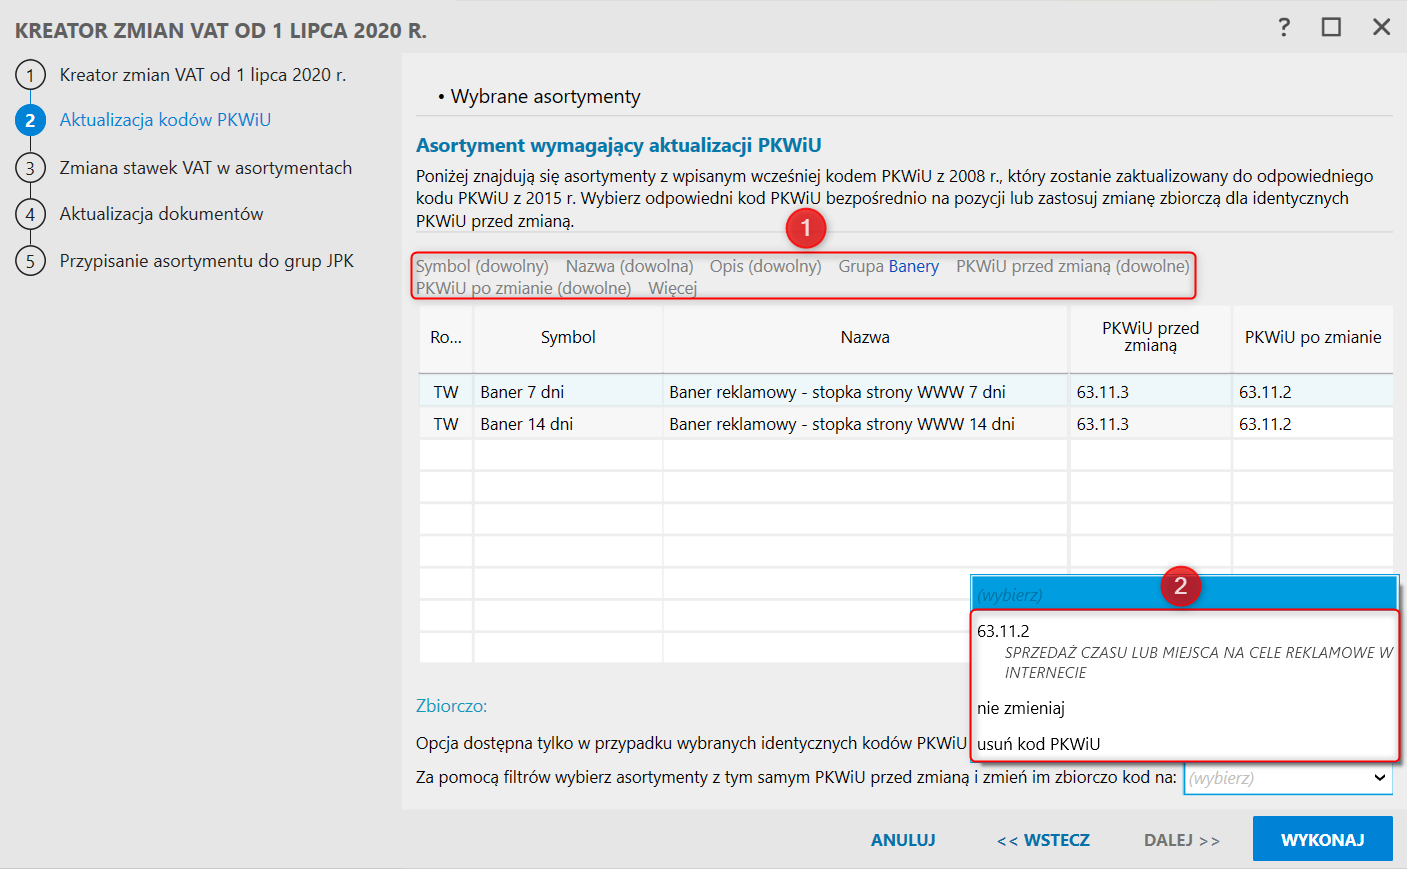The height and width of the screenshot is (869, 1407).
Task: Open the Zbiorczo (wybierz) combo box arrow
Action: 1379,778
